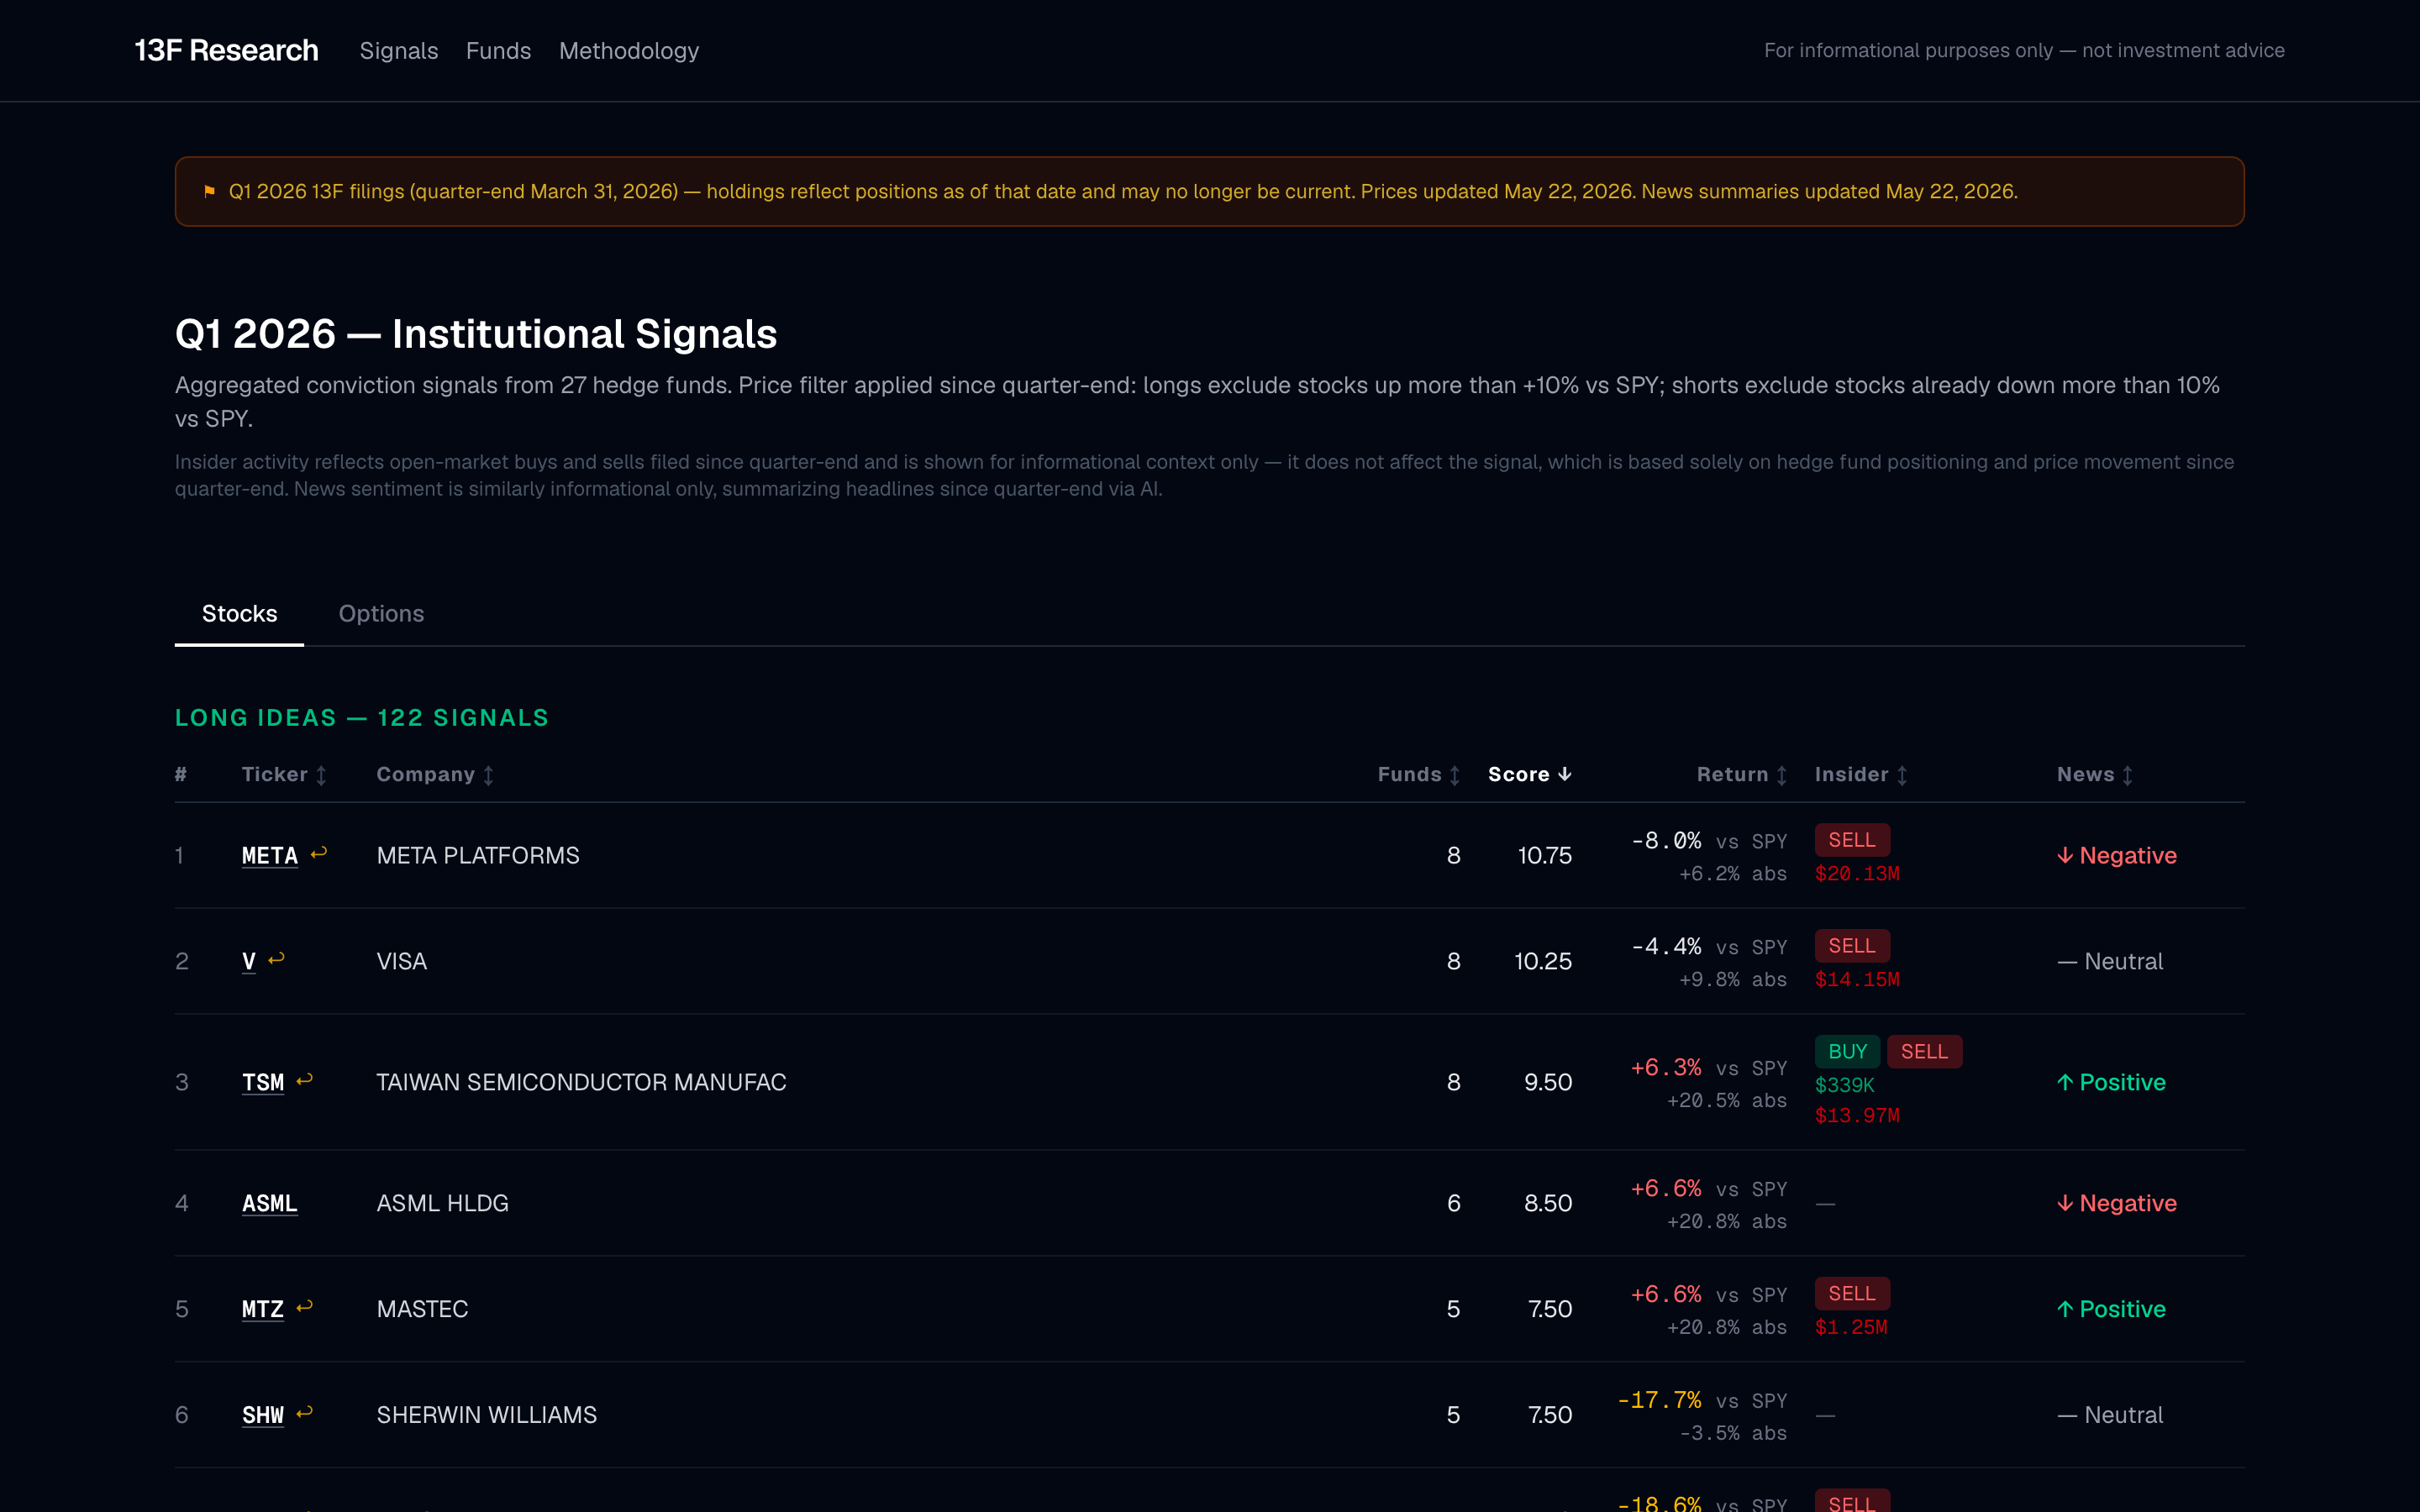Sort table by Company column
The image size is (2420, 1512).
coord(435,775)
